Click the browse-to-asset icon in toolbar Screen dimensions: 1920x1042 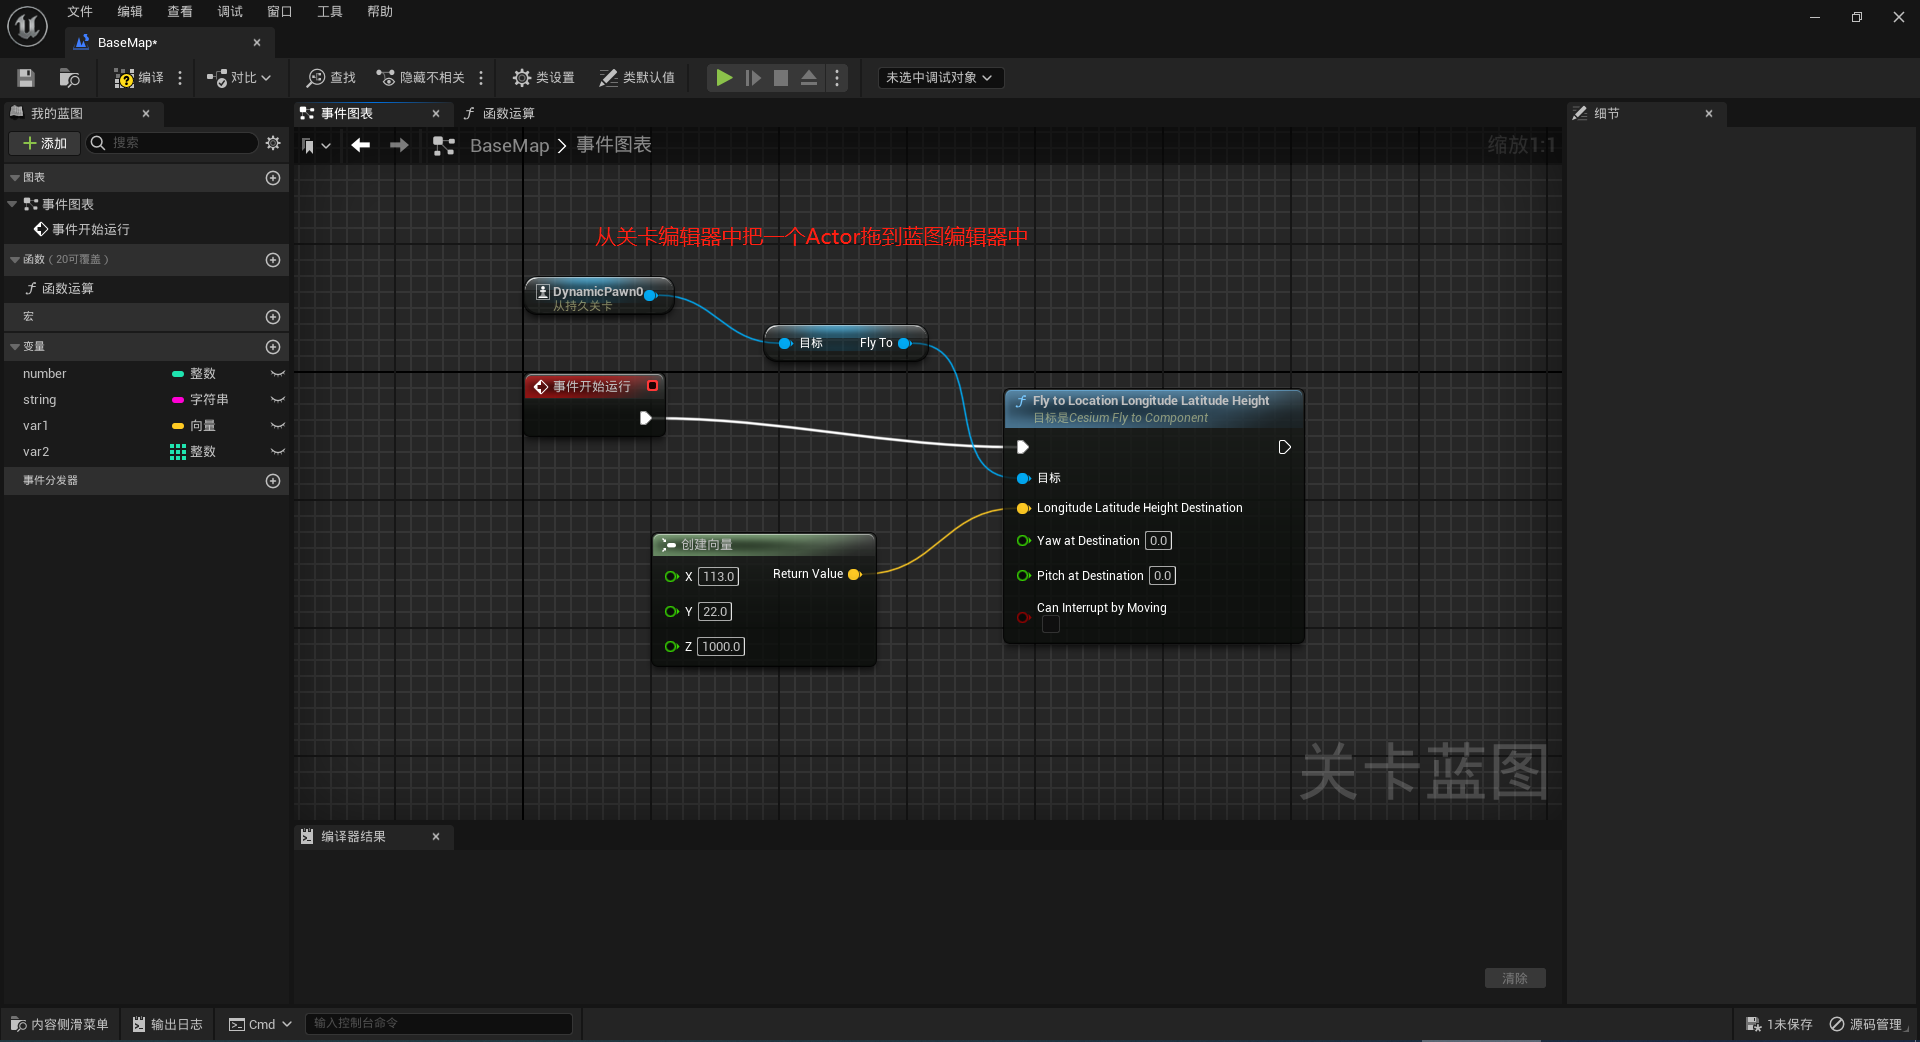pos(69,78)
